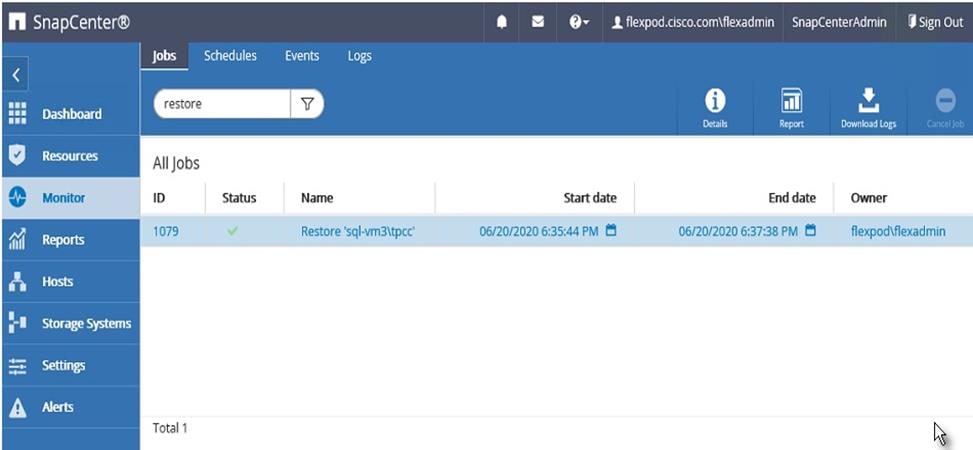This screenshot has height=450, width=973.
Task: Open the Monitor page
Action: [x=71, y=198]
